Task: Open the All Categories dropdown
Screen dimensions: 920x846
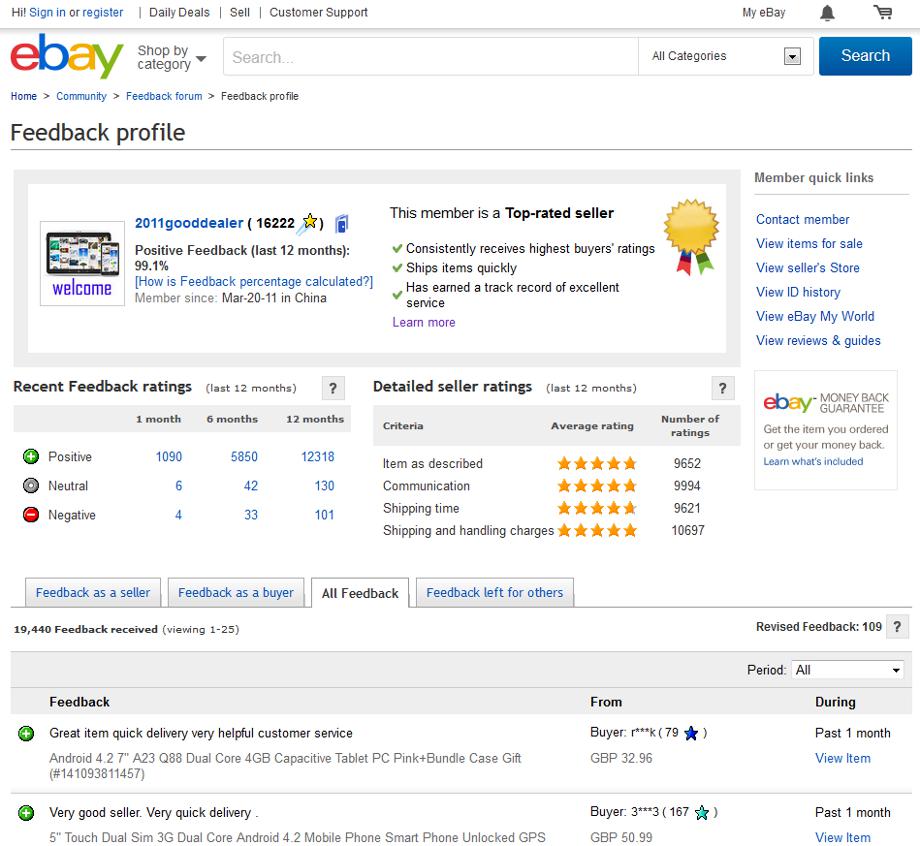Action: (726, 56)
